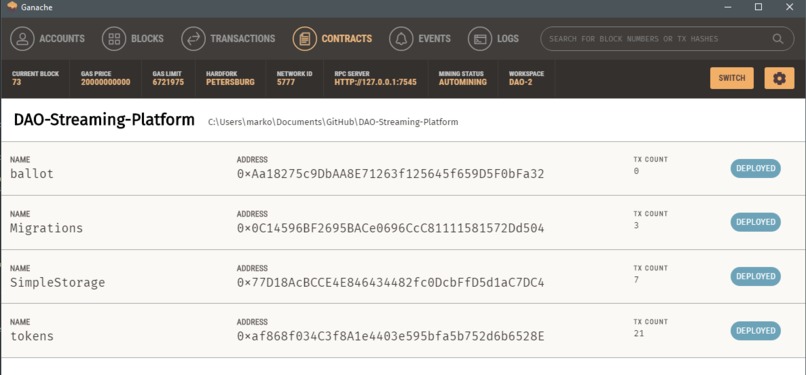Image resolution: width=806 pixels, height=375 pixels.
Task: Click gas price value 20000000000
Action: (105, 82)
